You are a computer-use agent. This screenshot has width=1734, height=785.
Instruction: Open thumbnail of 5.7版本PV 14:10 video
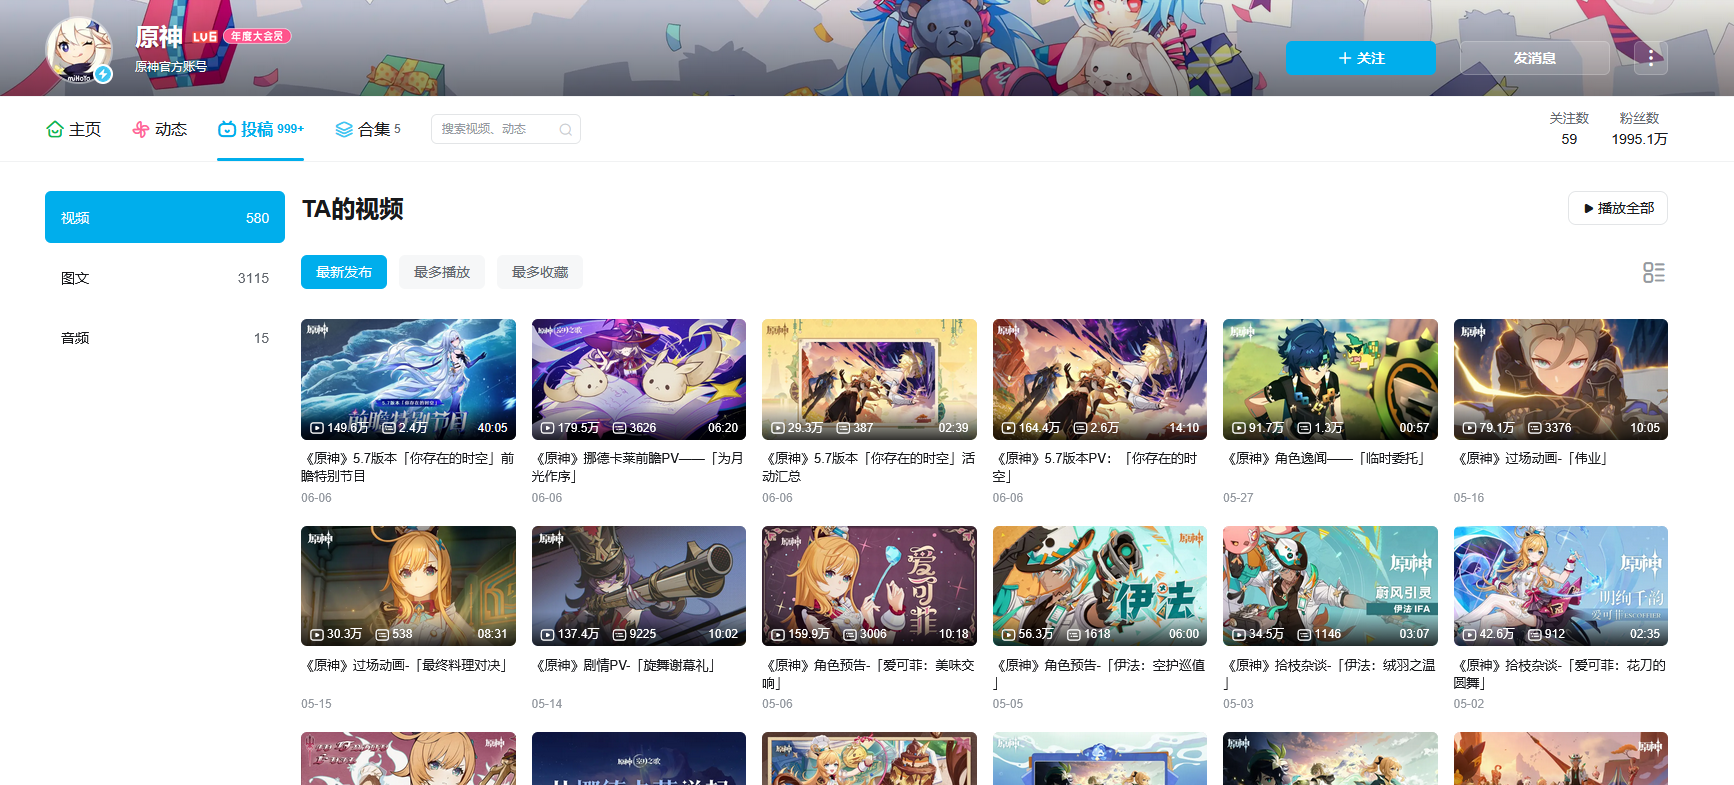[x=1100, y=379]
